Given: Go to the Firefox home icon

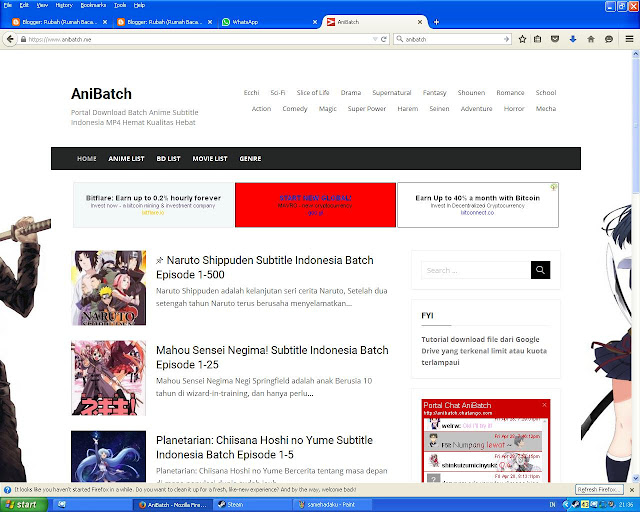Looking at the screenshot, I should pos(591,39).
